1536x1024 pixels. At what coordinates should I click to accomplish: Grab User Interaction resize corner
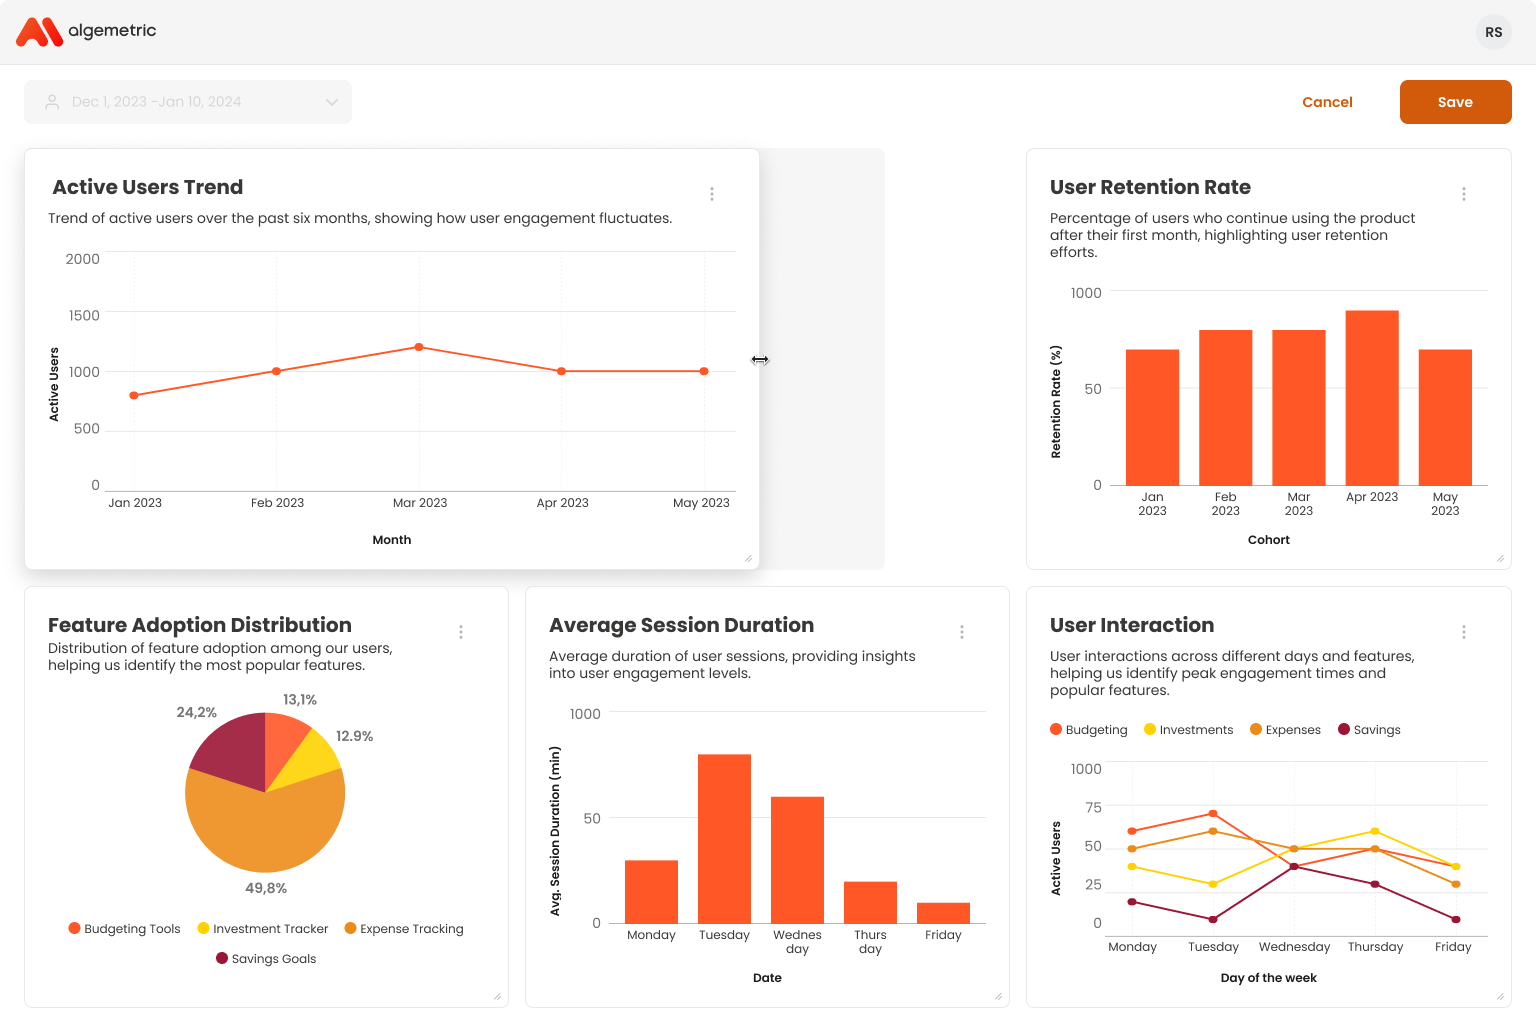click(1500, 996)
